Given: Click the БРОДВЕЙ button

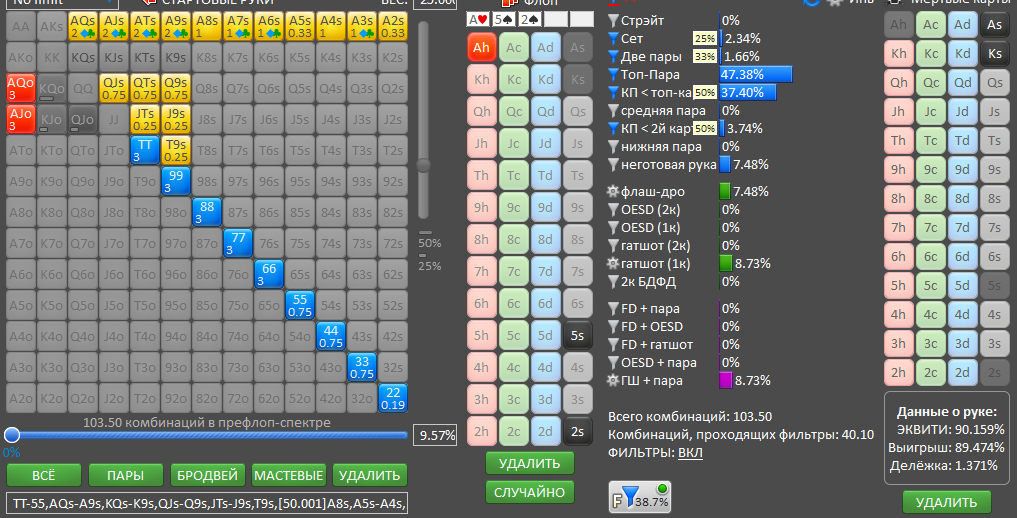Looking at the screenshot, I should (208, 475).
